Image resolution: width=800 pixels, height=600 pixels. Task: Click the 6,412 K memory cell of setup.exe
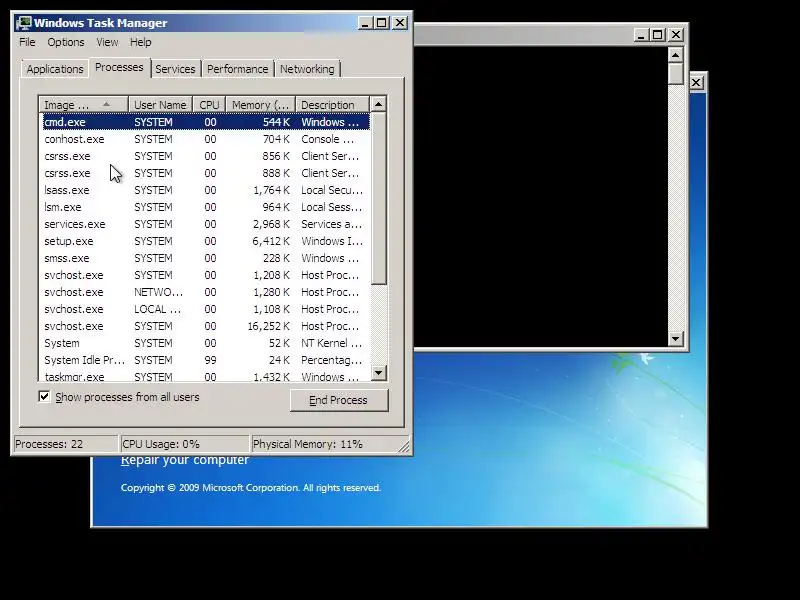coord(271,241)
